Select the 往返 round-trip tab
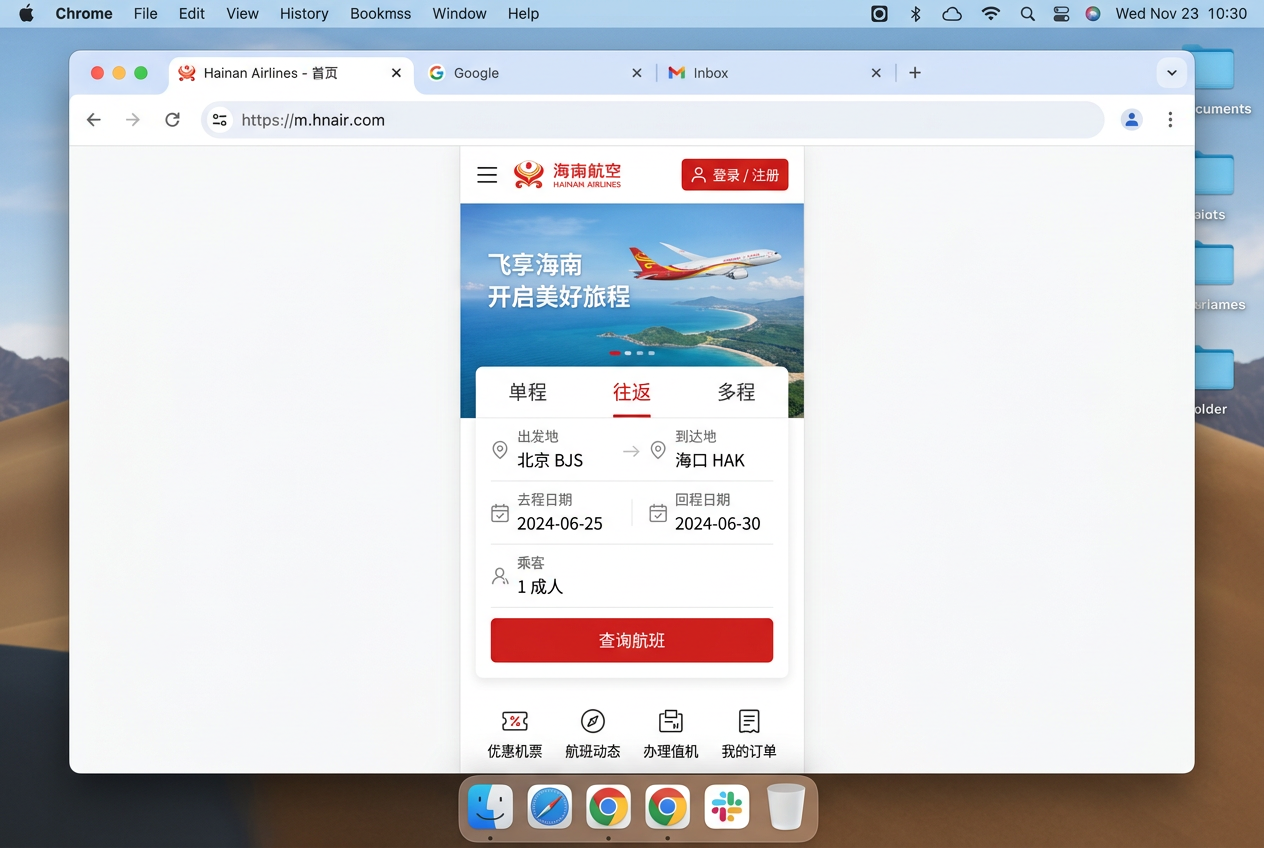This screenshot has height=848, width=1264. click(x=632, y=392)
